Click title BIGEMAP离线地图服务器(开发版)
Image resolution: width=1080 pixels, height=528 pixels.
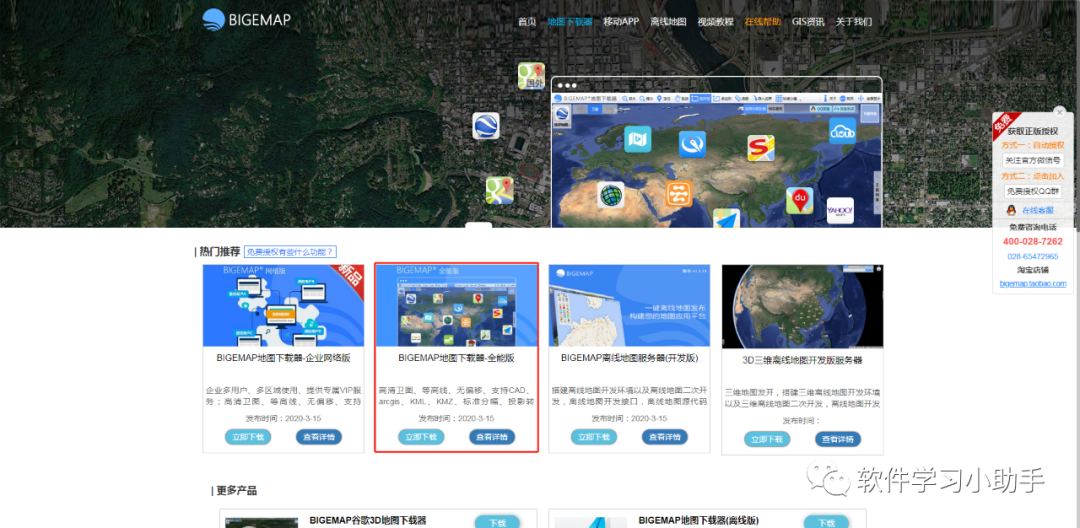click(629, 358)
